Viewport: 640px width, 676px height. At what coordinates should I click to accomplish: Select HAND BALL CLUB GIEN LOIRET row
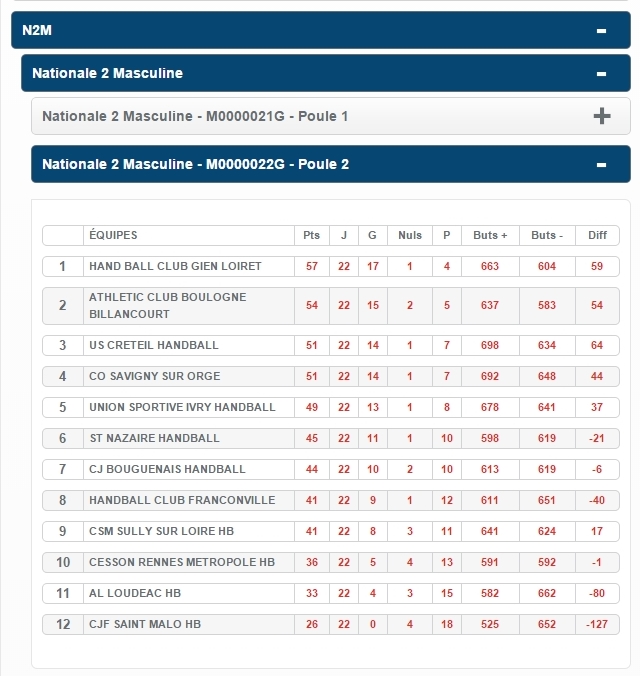175,267
